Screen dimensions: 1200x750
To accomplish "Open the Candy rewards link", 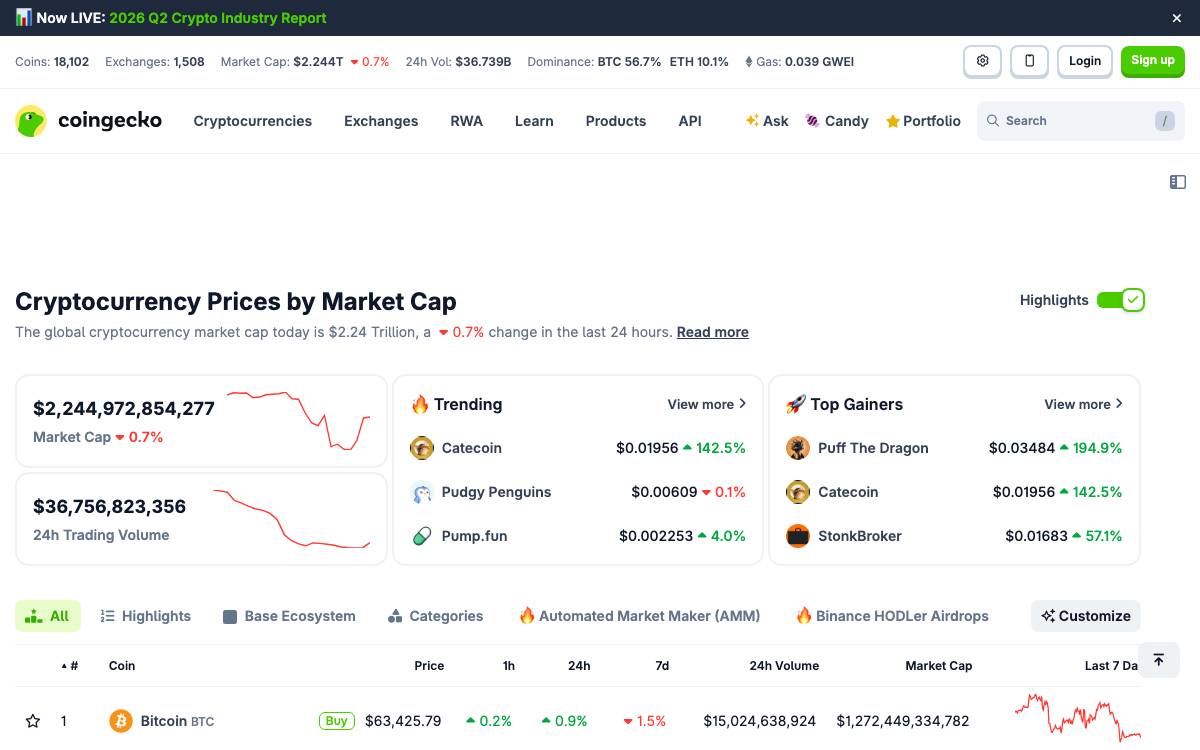I will click(837, 121).
